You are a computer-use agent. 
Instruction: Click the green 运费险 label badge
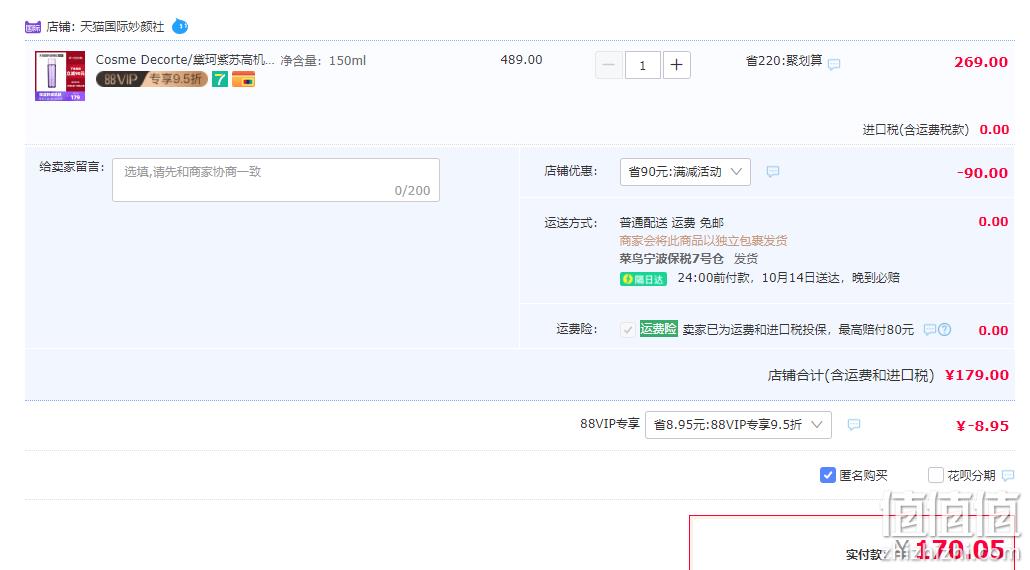point(658,329)
